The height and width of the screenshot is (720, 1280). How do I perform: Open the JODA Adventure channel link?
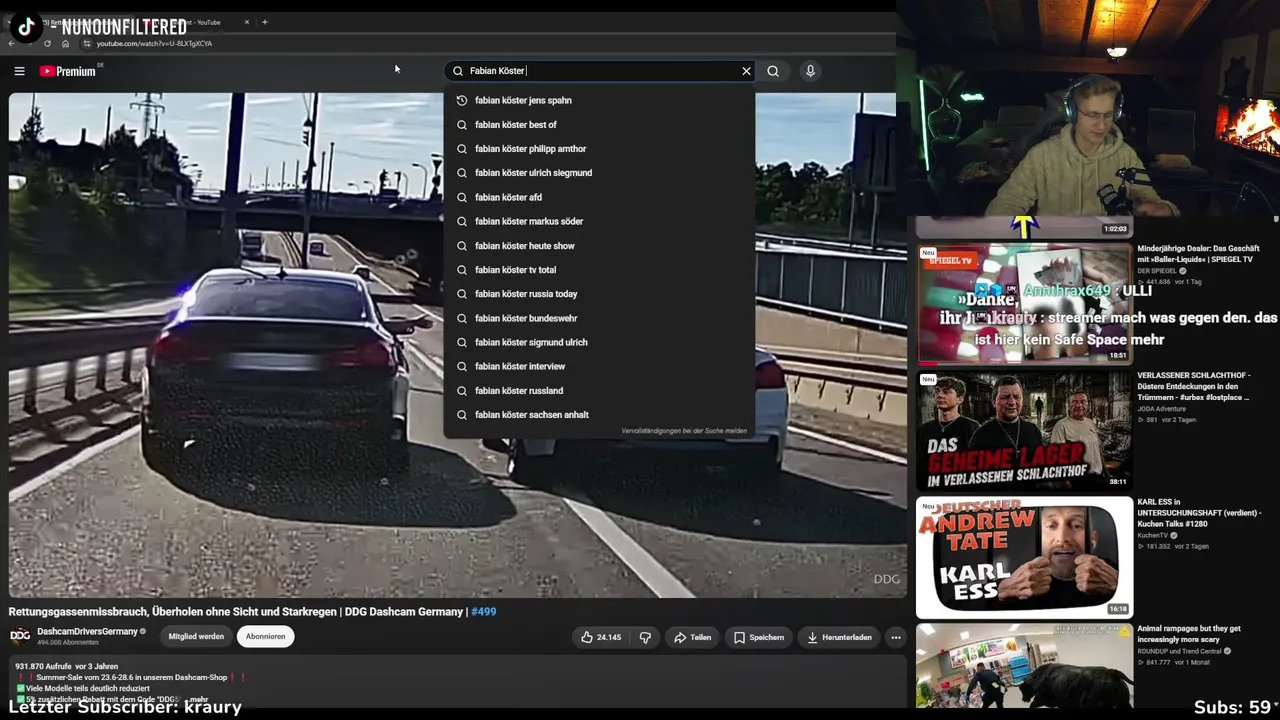coord(1161,409)
